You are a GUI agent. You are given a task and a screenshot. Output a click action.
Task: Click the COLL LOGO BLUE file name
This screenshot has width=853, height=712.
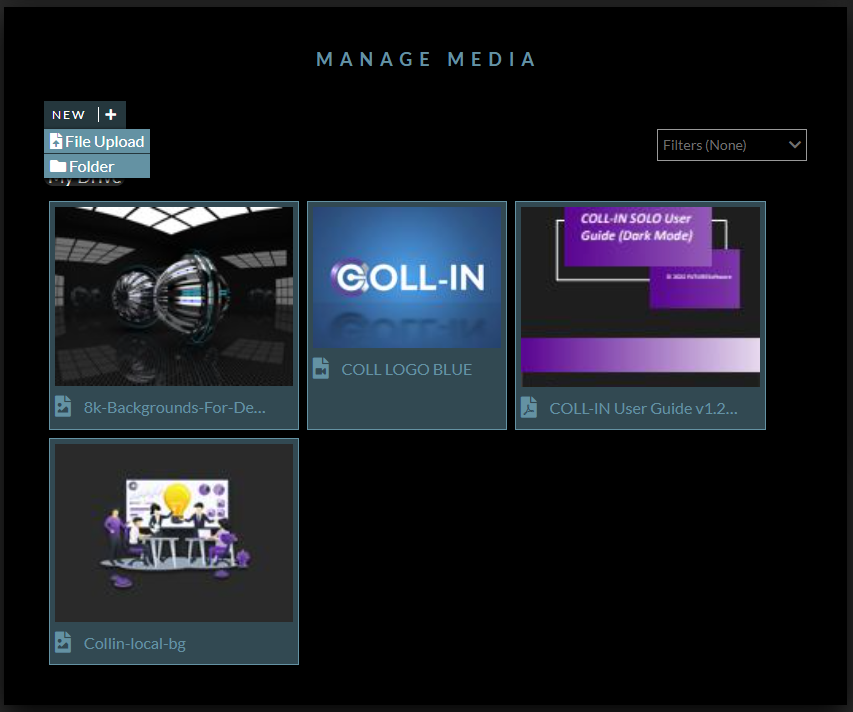point(406,369)
